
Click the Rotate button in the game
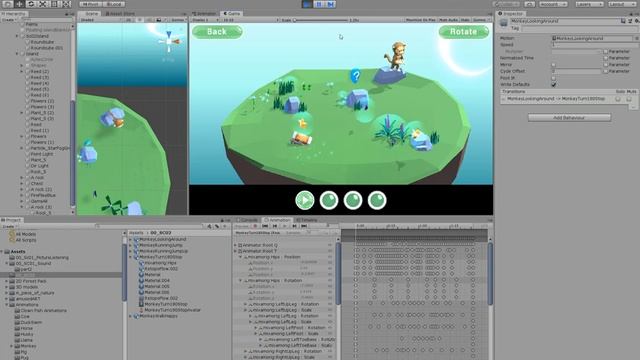(464, 32)
